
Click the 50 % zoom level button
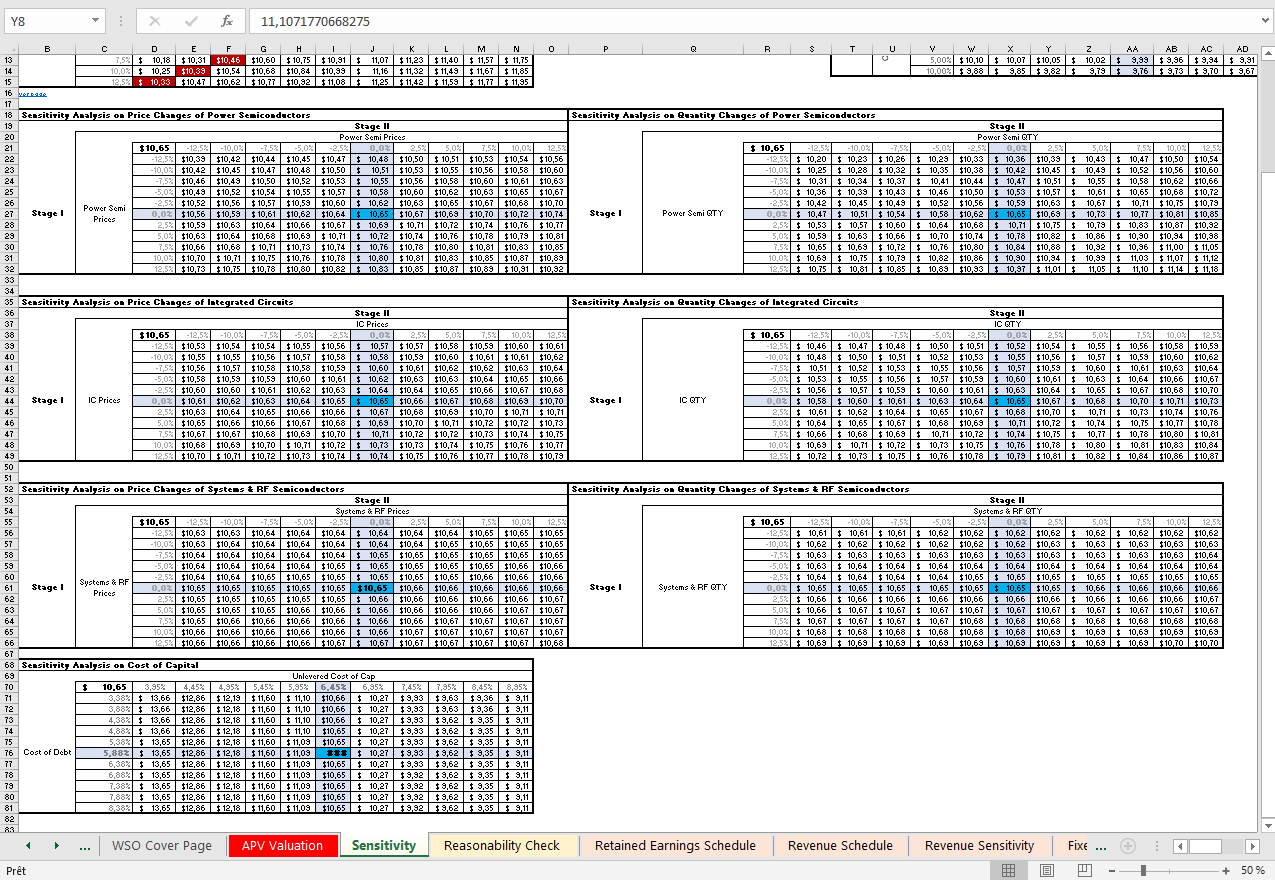click(x=1253, y=870)
